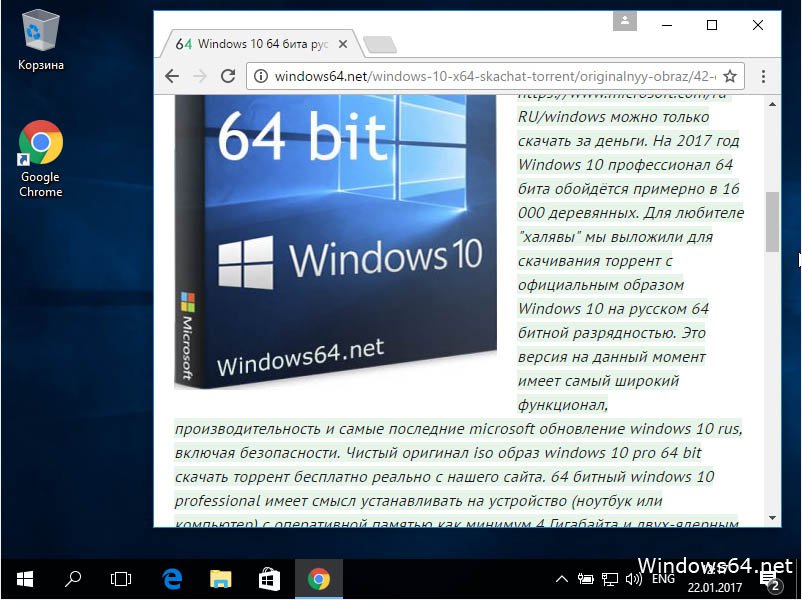Close the Windows 10 64 бита tab

(343, 45)
